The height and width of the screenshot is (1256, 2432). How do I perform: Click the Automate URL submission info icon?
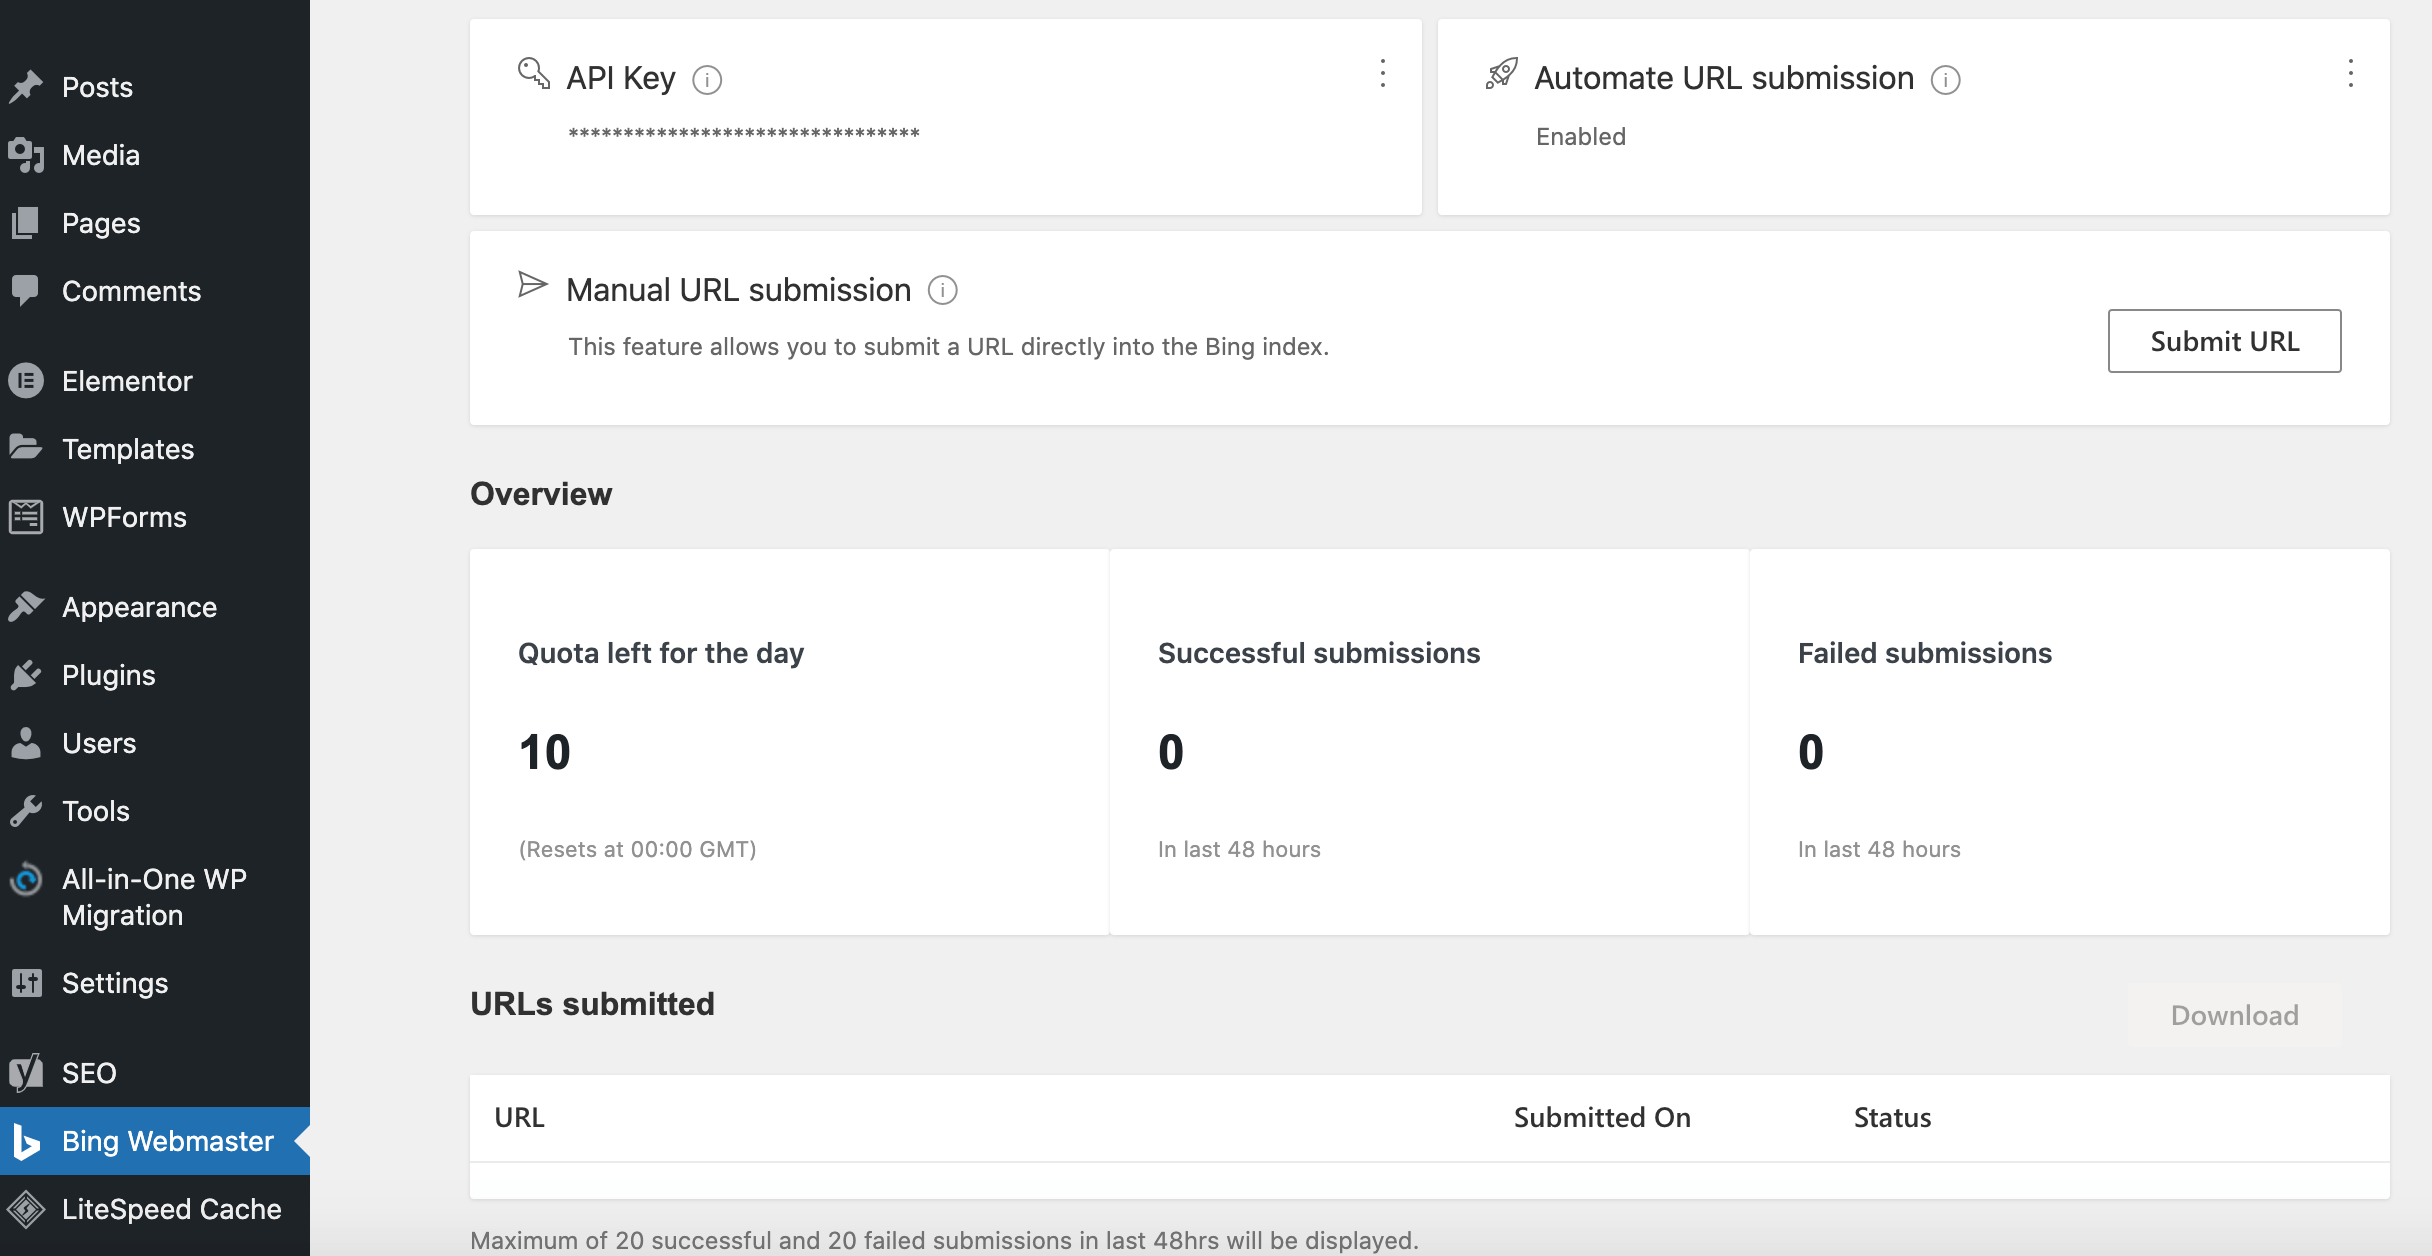coord(1945,80)
